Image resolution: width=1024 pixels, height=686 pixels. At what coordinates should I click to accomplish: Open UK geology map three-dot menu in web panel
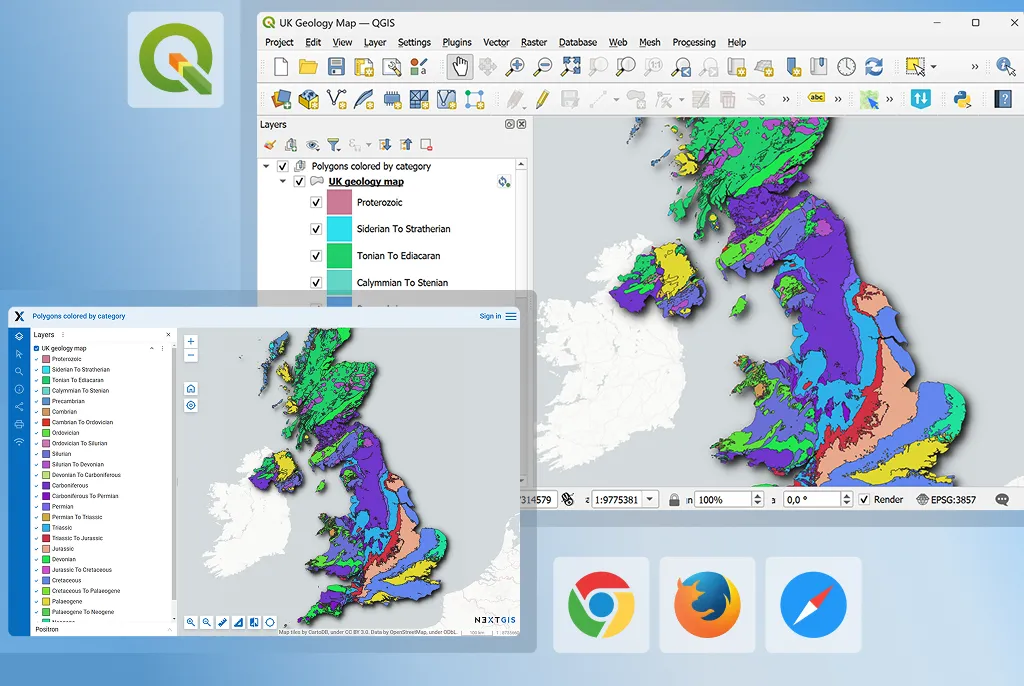(163, 348)
